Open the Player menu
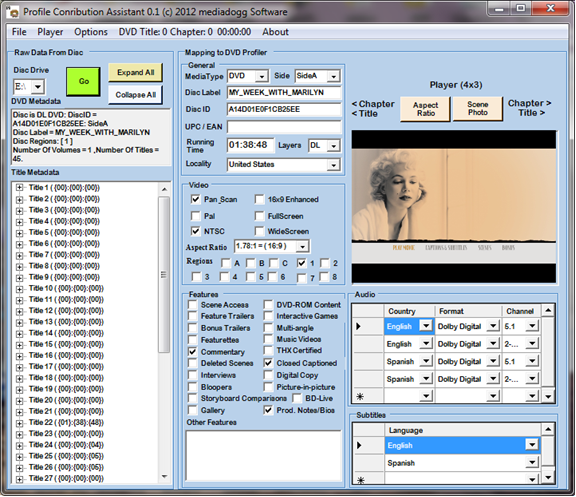The height and width of the screenshot is (497, 576). 50,32
